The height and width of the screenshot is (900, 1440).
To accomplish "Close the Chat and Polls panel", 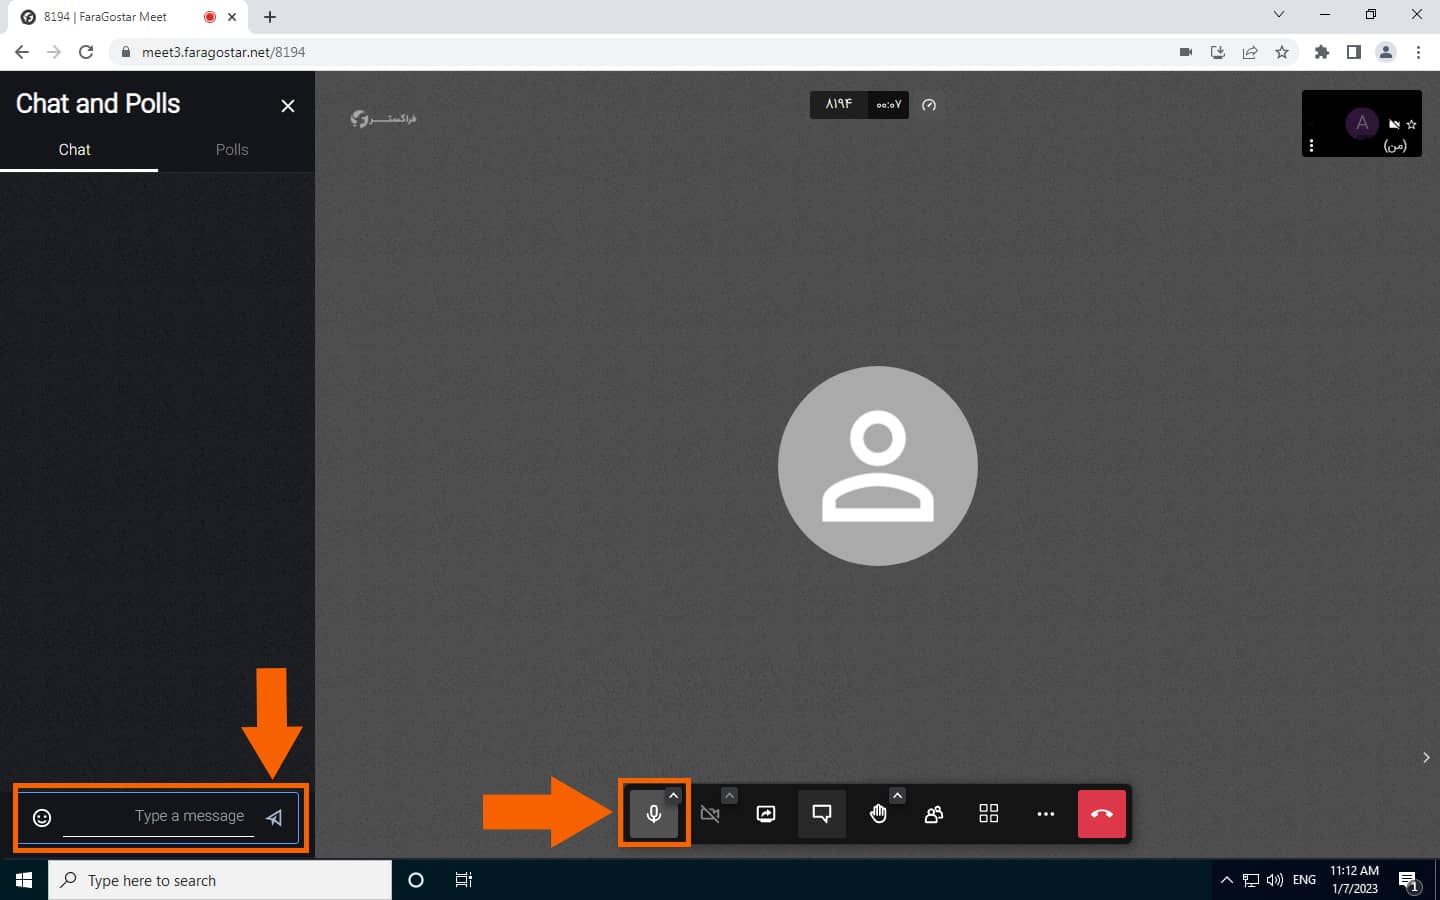I will click(x=288, y=106).
